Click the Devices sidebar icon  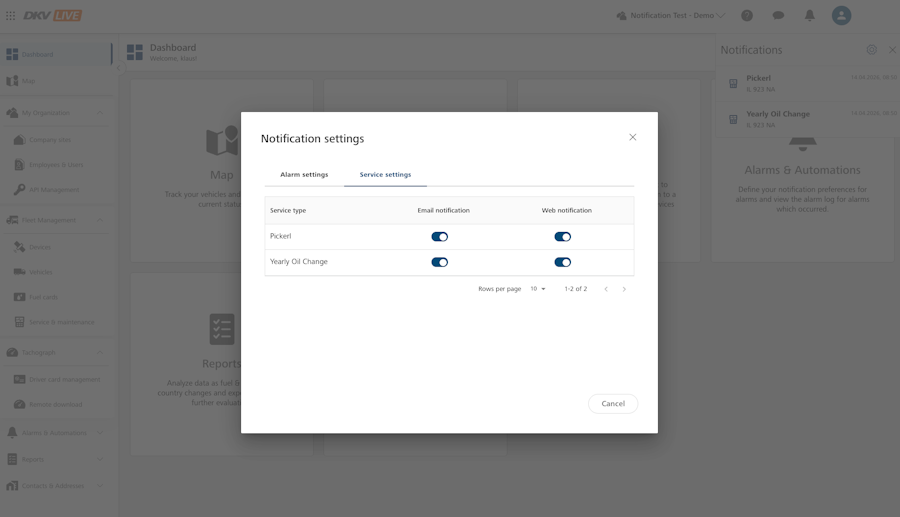(20, 247)
